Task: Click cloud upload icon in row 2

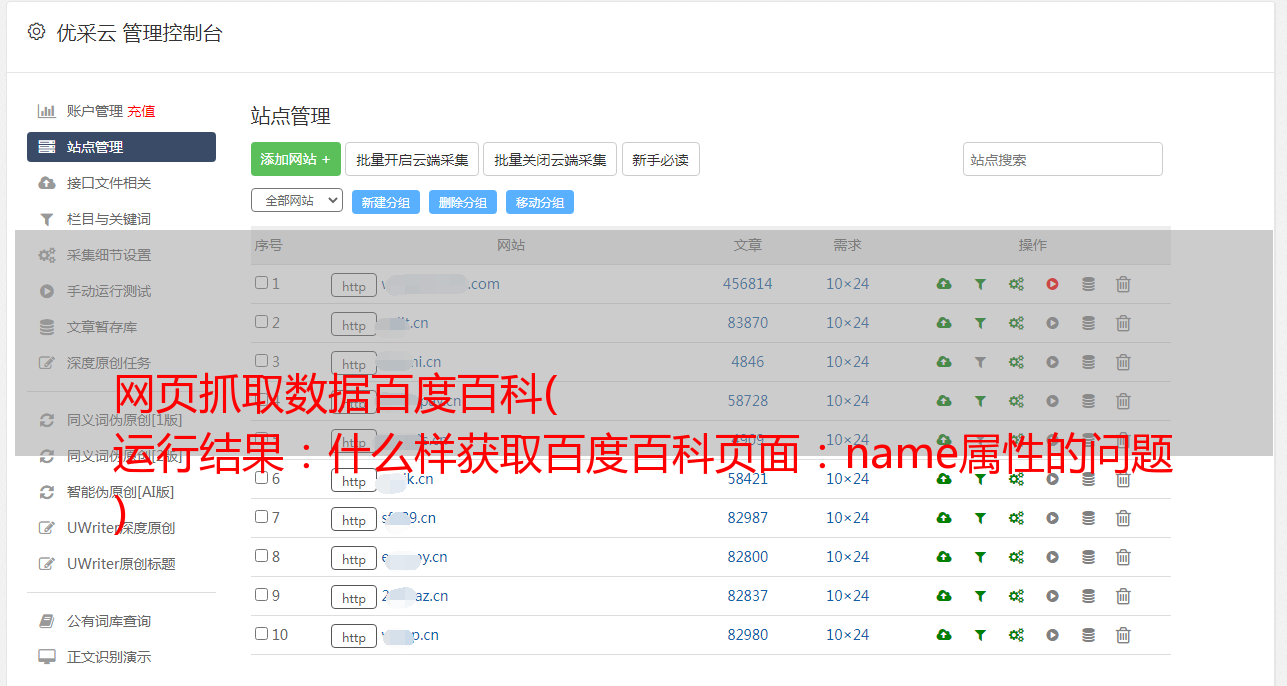Action: pyautogui.click(x=943, y=323)
